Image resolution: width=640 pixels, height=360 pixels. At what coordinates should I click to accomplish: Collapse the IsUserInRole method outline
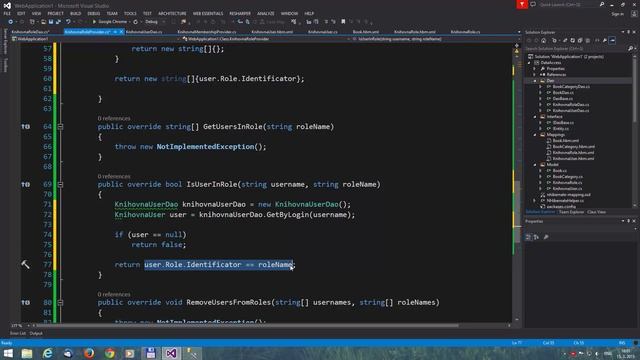tap(60, 184)
